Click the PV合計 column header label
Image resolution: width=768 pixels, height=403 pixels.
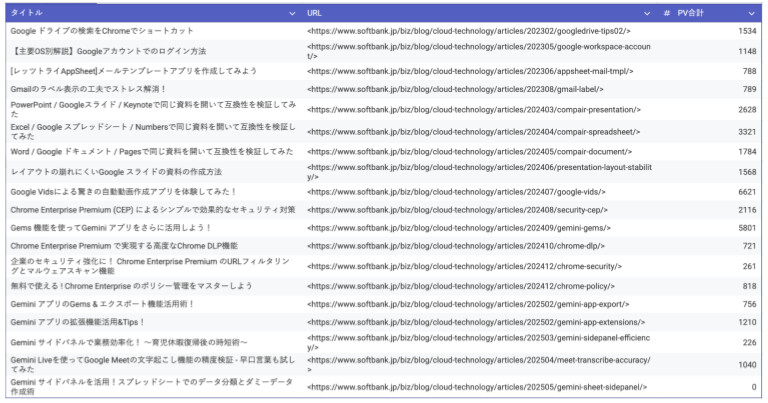(x=691, y=13)
